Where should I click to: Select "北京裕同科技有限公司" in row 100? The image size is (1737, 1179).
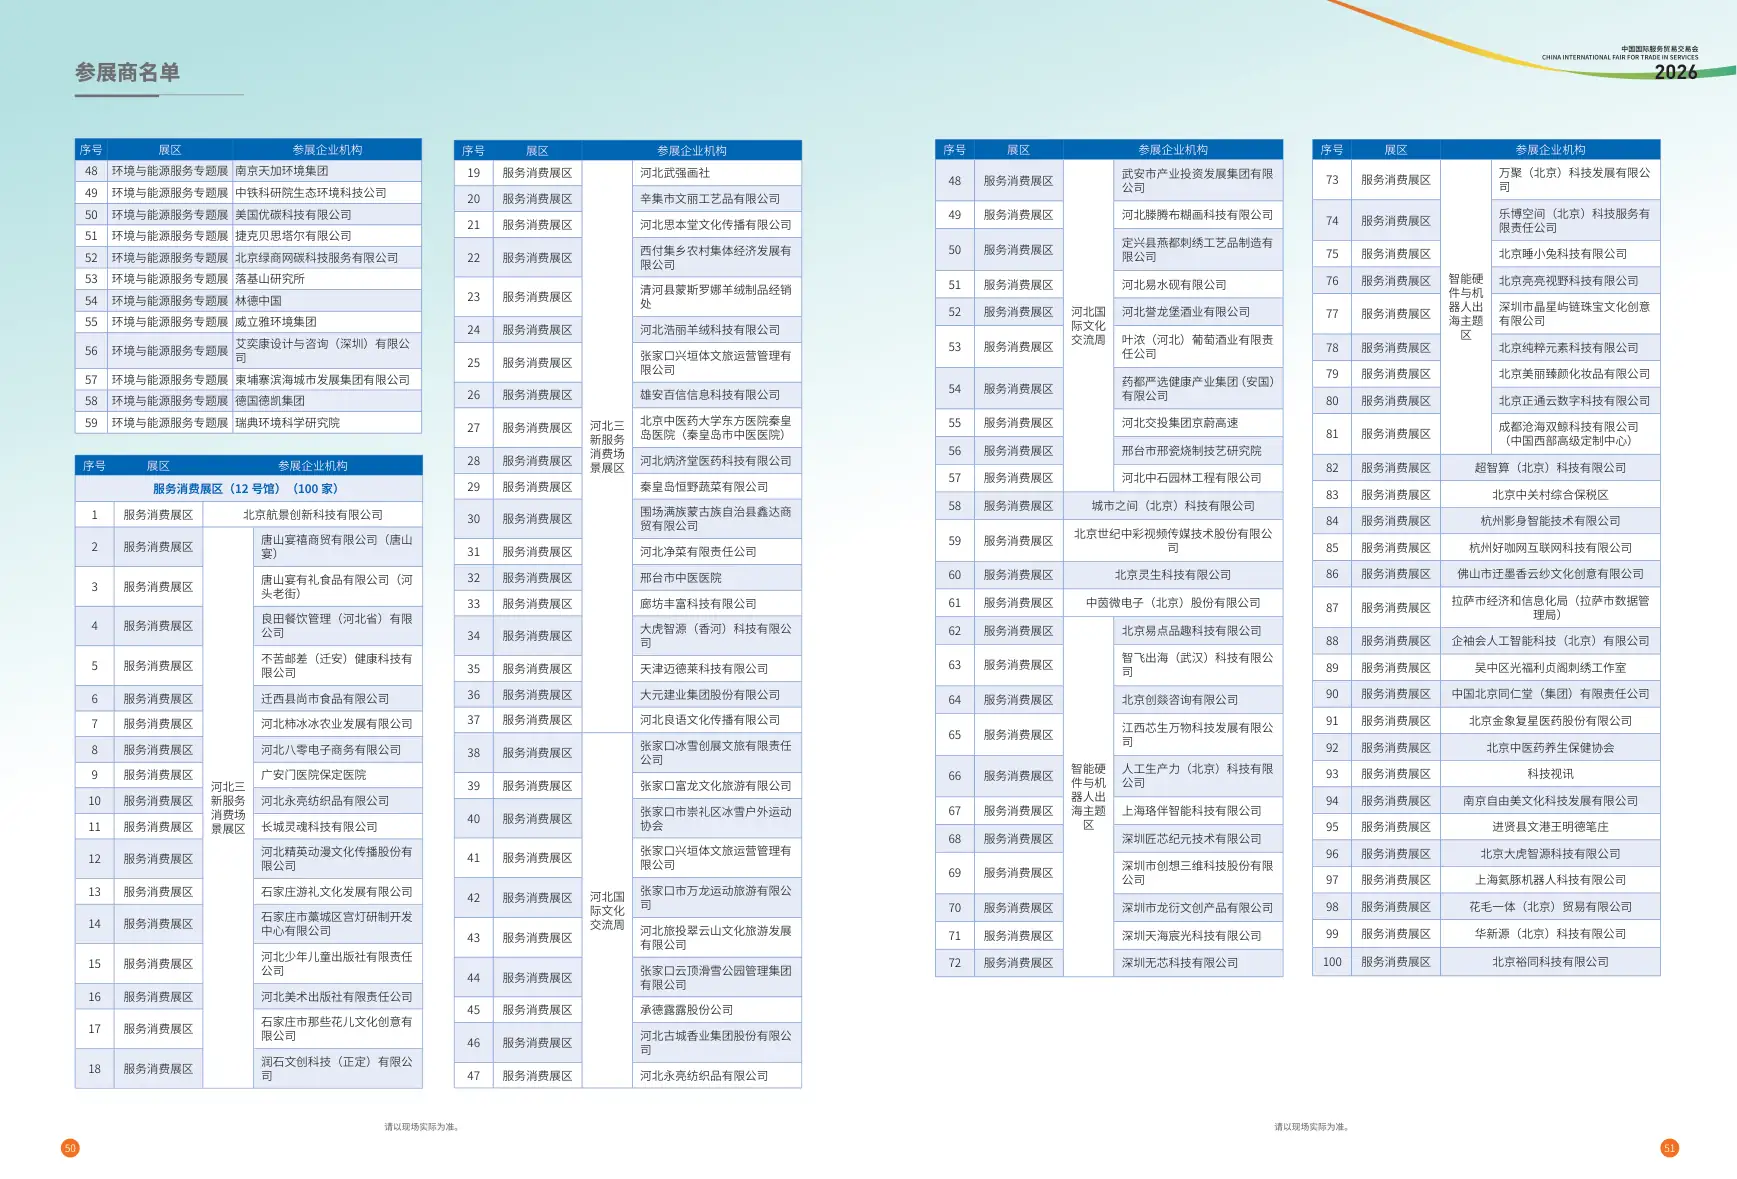coord(1551,962)
